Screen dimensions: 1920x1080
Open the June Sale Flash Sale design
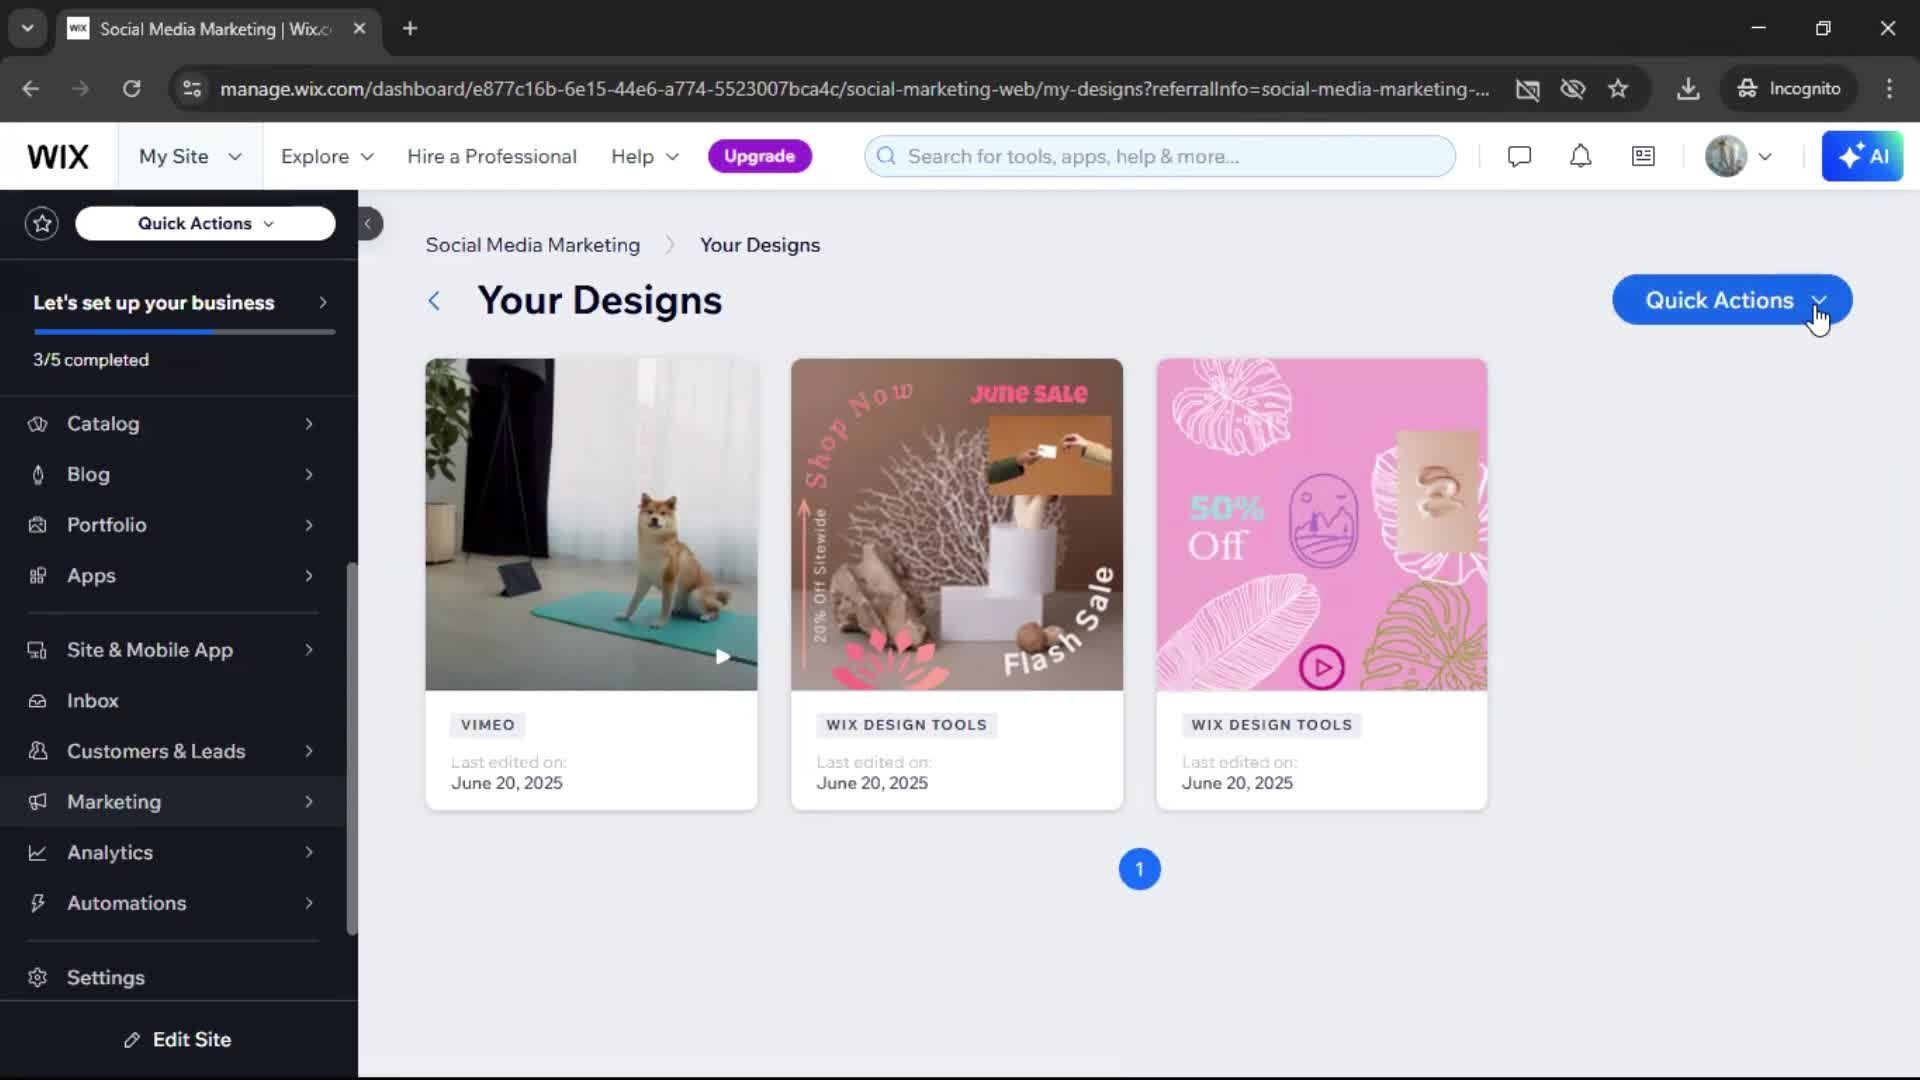[956, 524]
